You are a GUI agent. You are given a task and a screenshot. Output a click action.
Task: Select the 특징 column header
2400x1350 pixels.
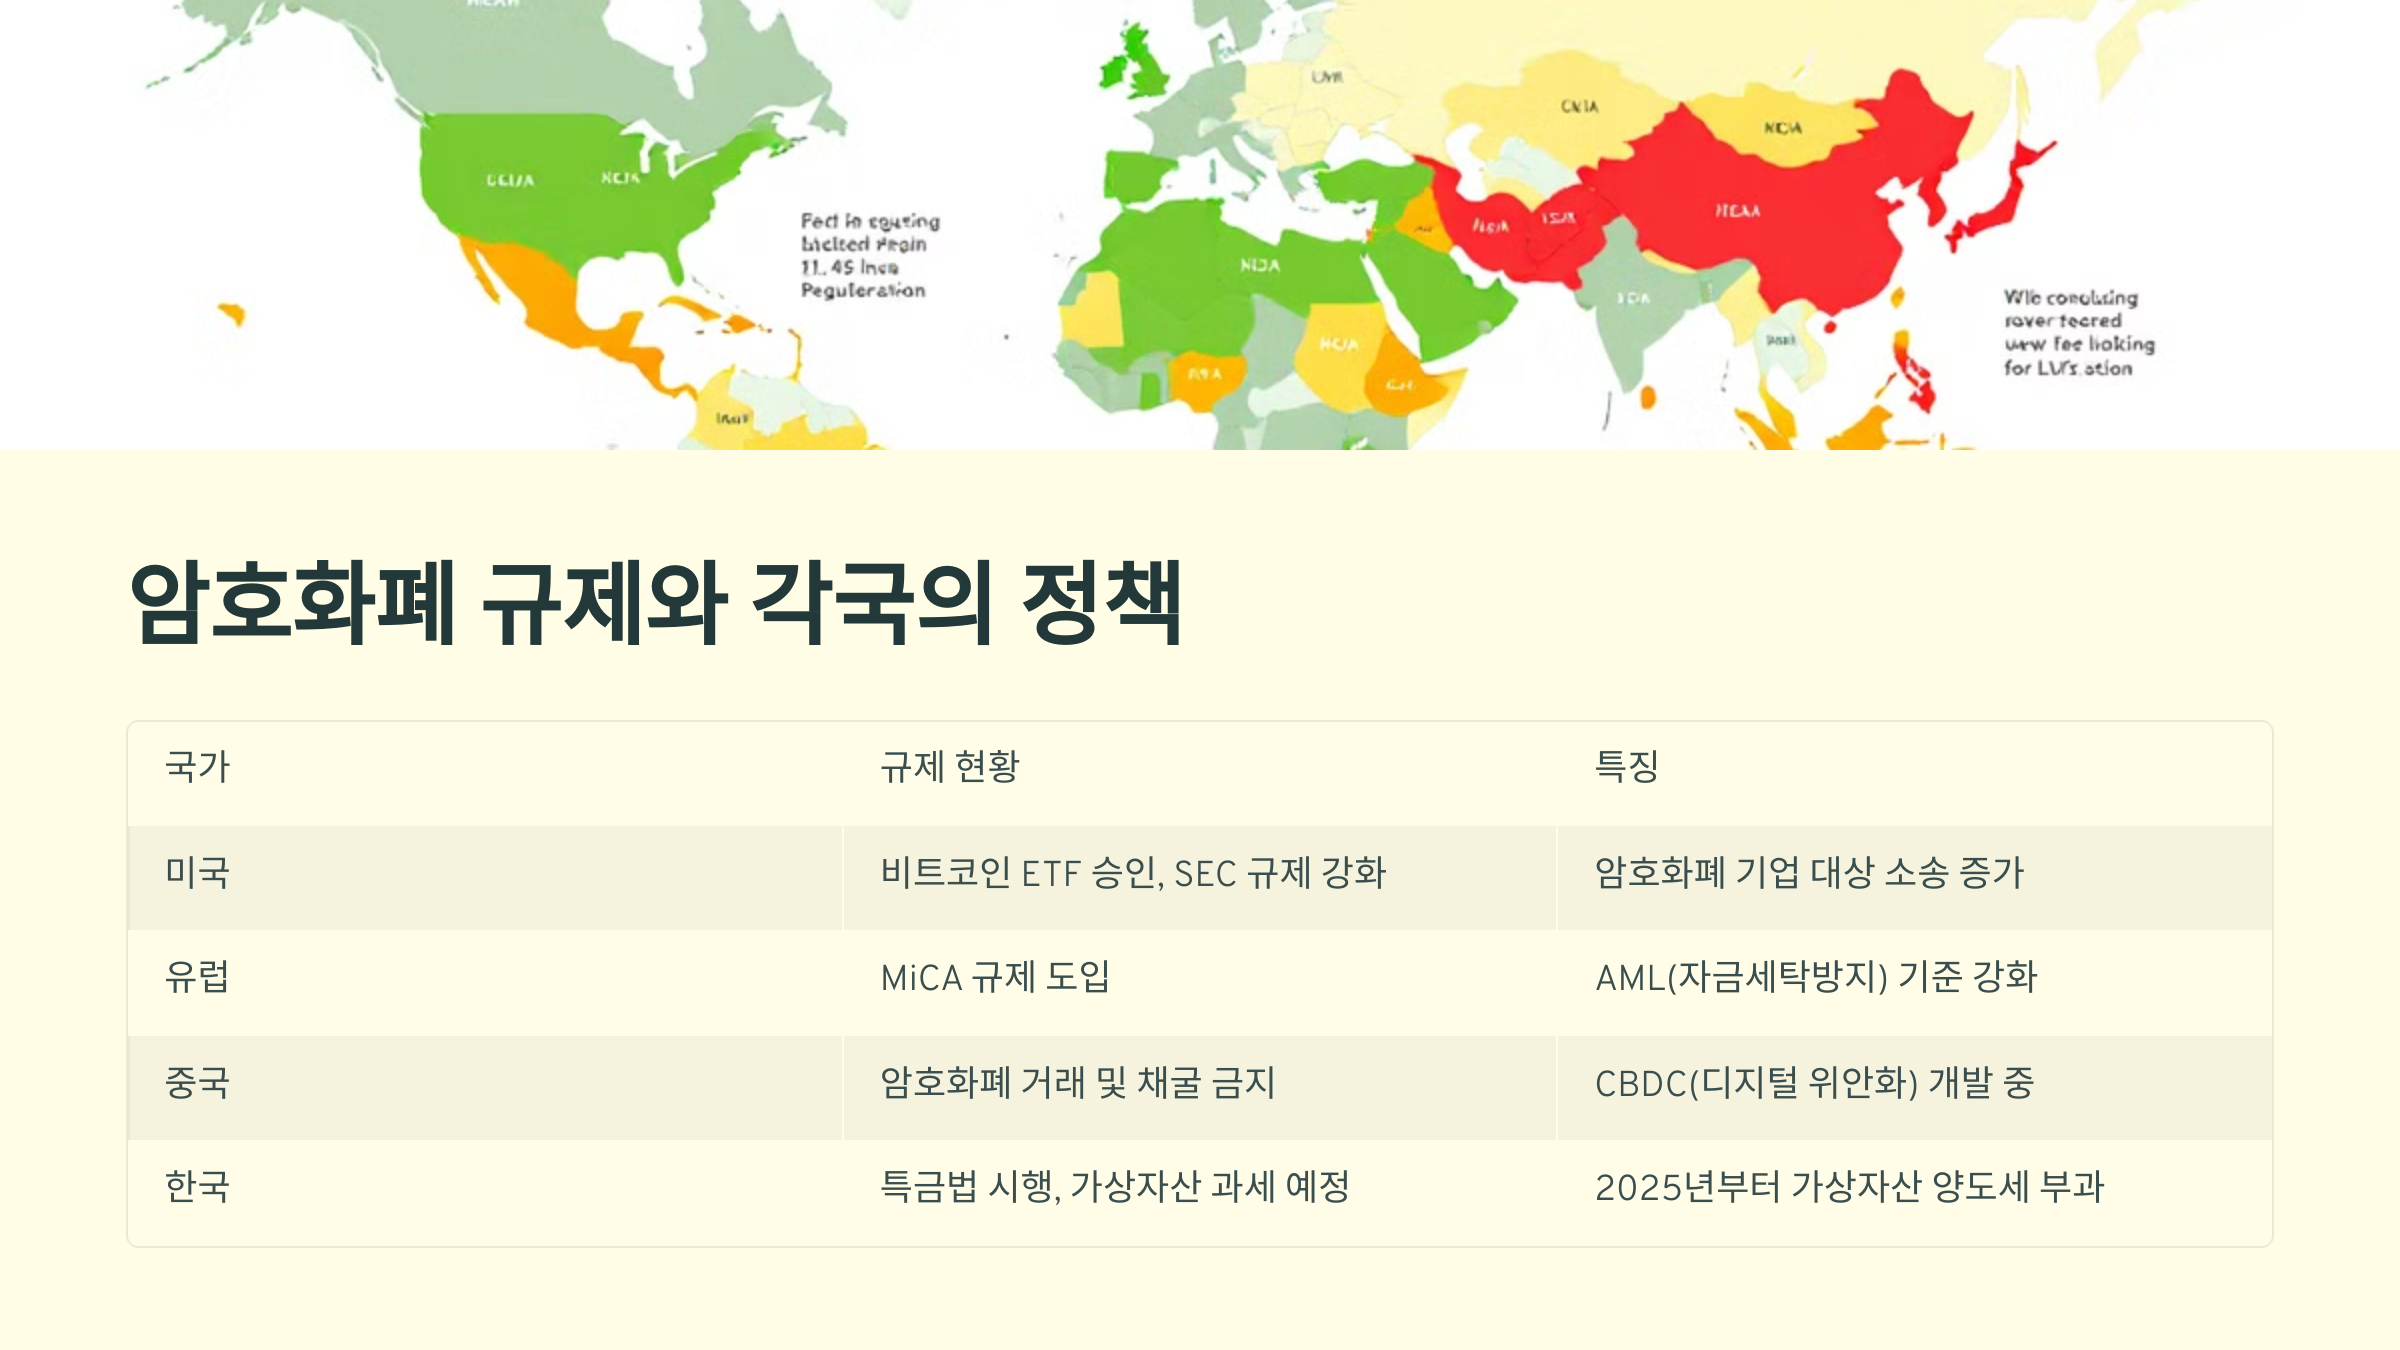click(x=1626, y=768)
